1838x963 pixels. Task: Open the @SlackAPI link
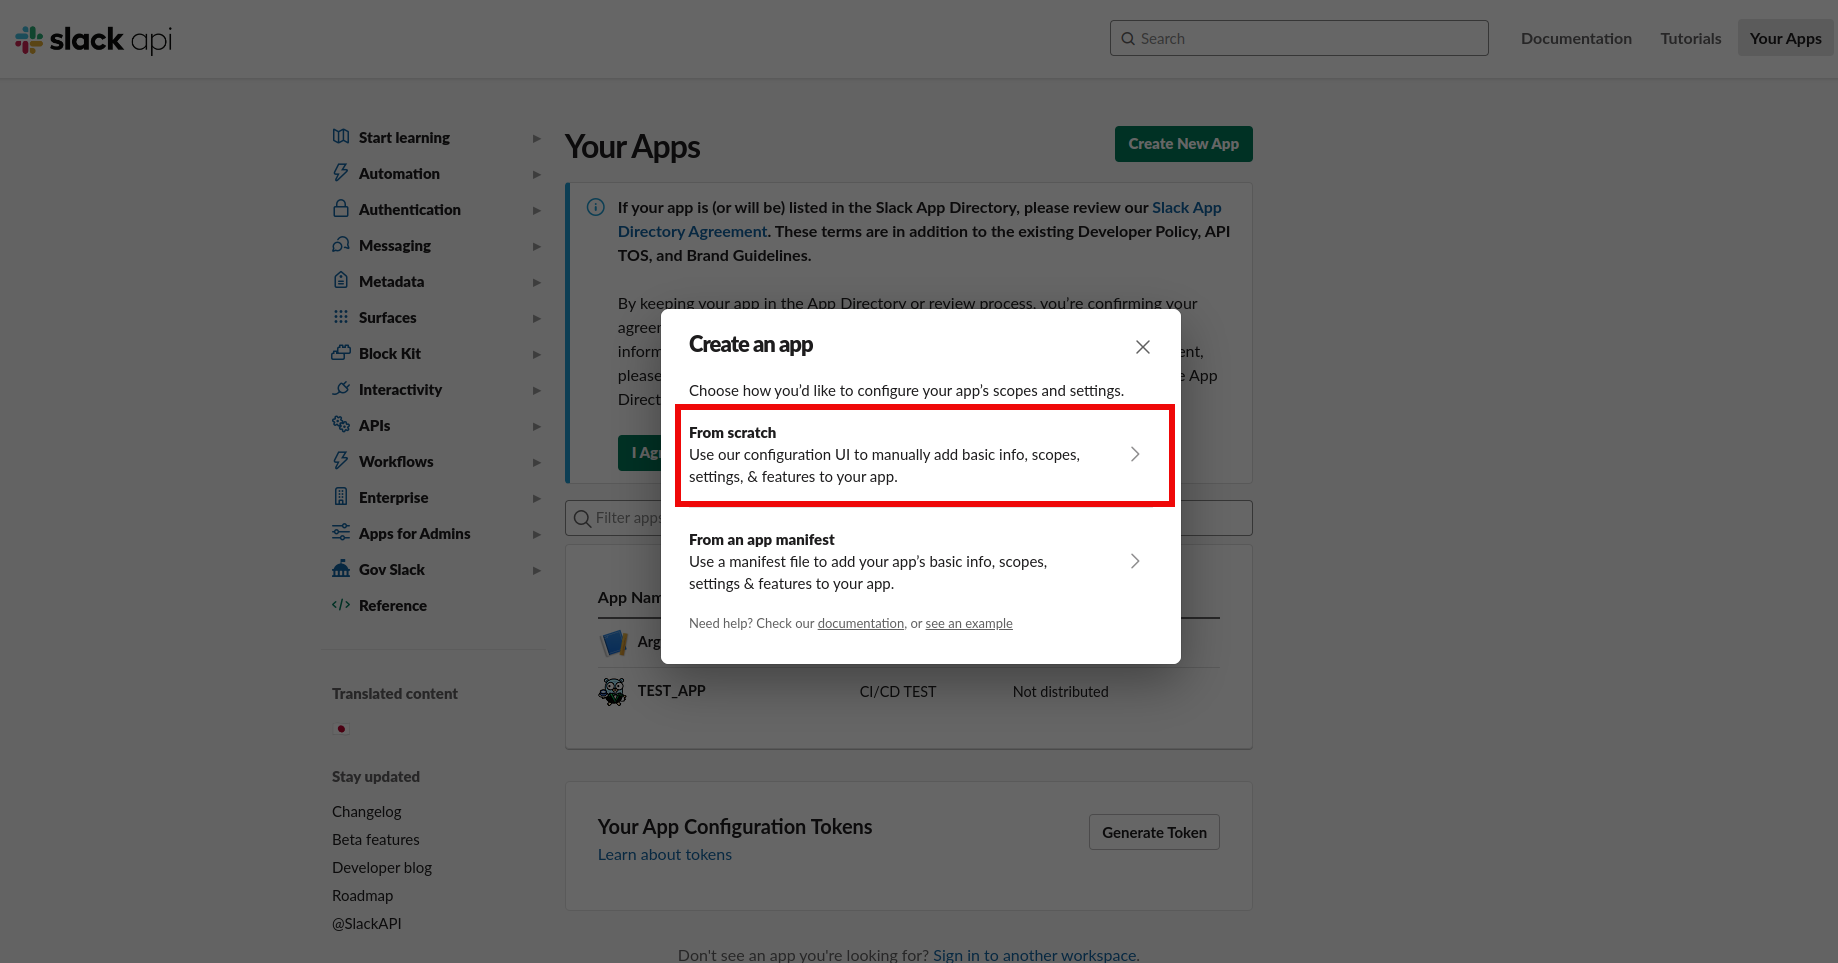point(367,923)
